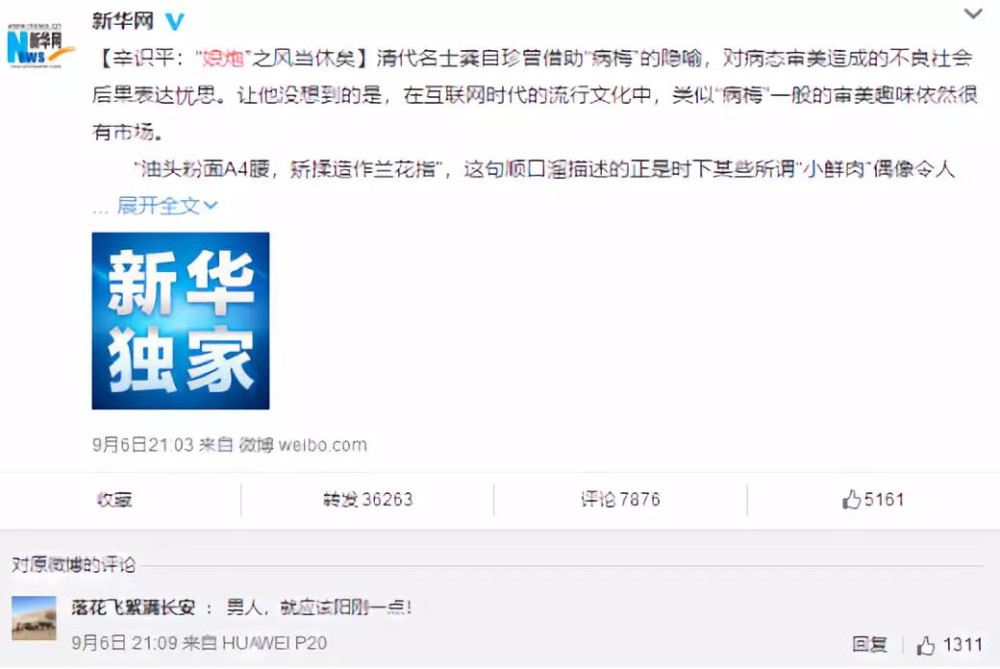Expand full text via 展开全文

pyautogui.click(x=167, y=205)
